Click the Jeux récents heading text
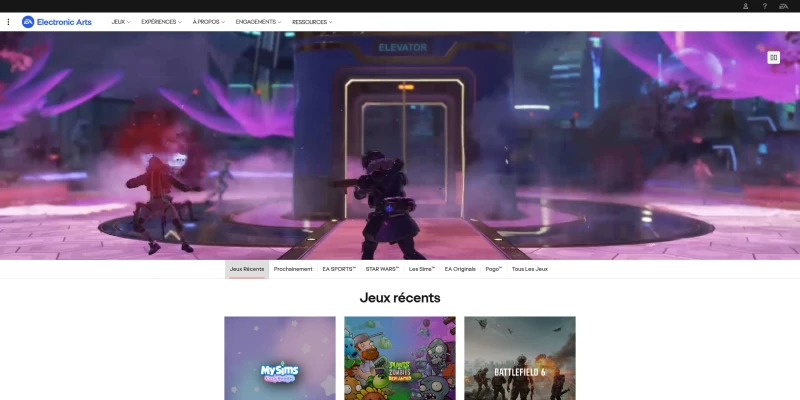 pos(400,298)
